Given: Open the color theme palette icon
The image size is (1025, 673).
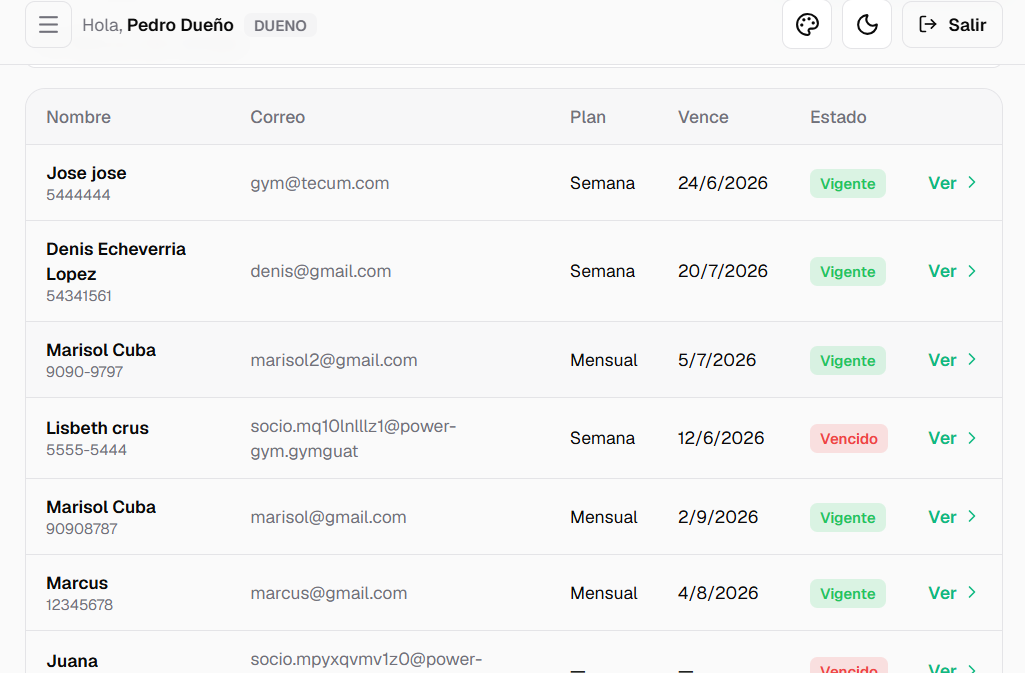Looking at the screenshot, I should click(807, 25).
